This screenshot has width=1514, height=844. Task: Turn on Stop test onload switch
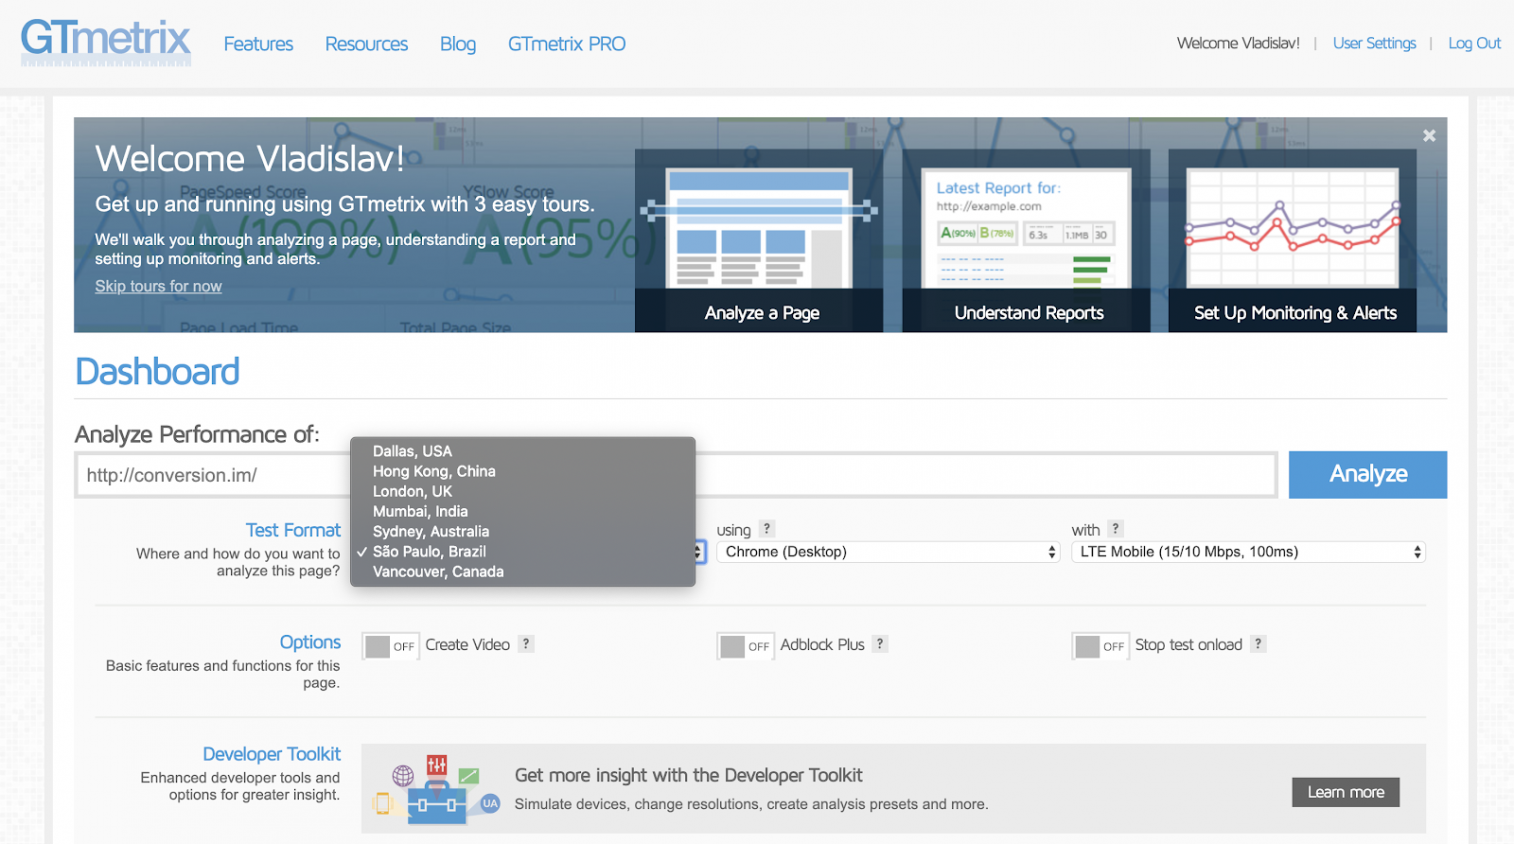point(1100,646)
